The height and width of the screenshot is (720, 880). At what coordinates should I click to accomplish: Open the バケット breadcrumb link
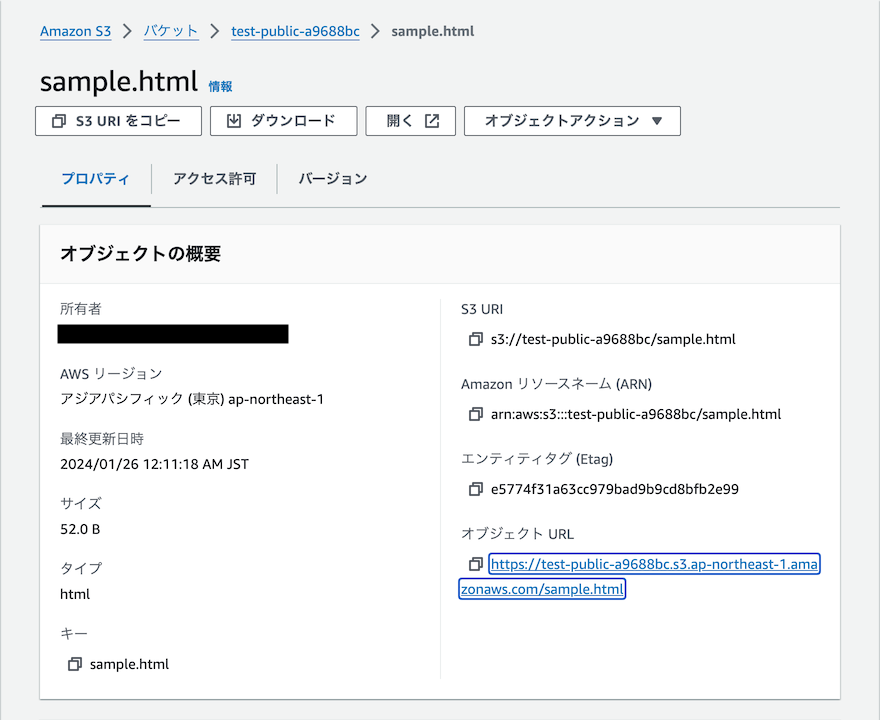point(171,31)
